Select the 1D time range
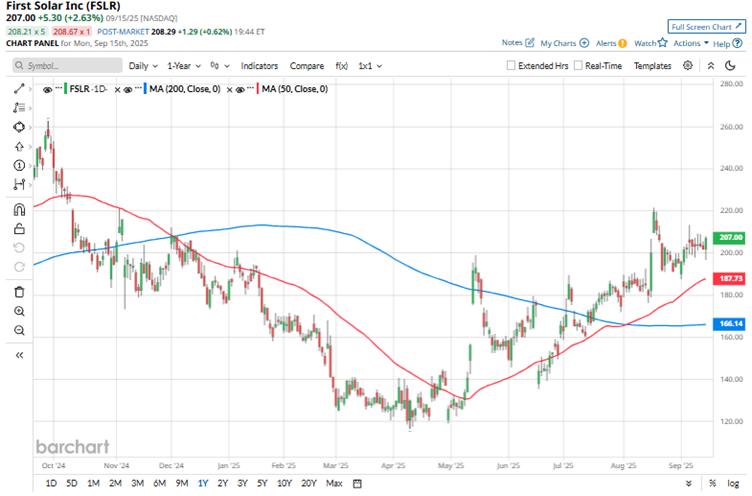The image size is (752, 496). click(51, 484)
